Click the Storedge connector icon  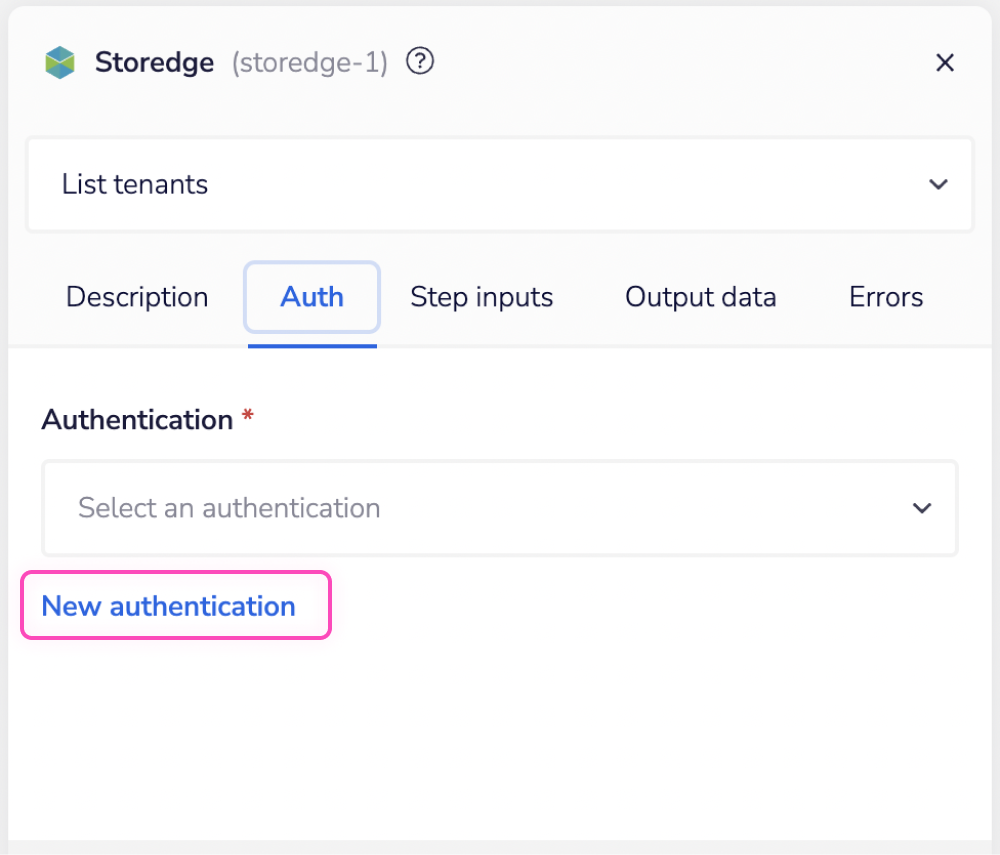coord(60,62)
